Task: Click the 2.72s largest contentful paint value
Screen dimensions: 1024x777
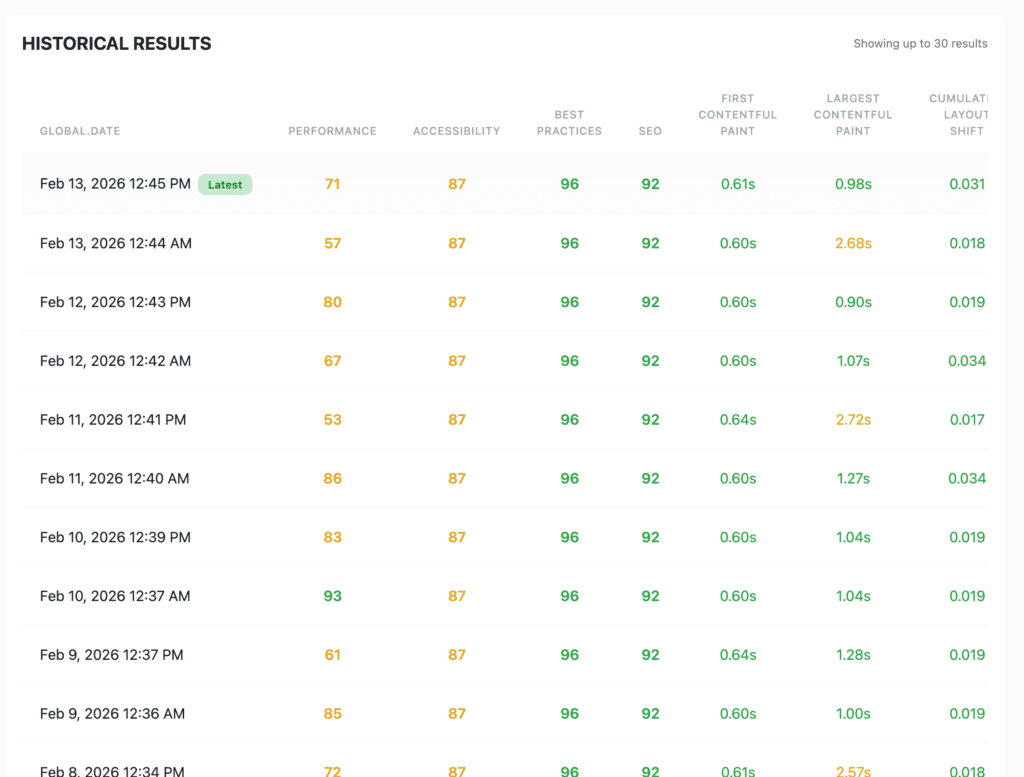Action: click(853, 420)
